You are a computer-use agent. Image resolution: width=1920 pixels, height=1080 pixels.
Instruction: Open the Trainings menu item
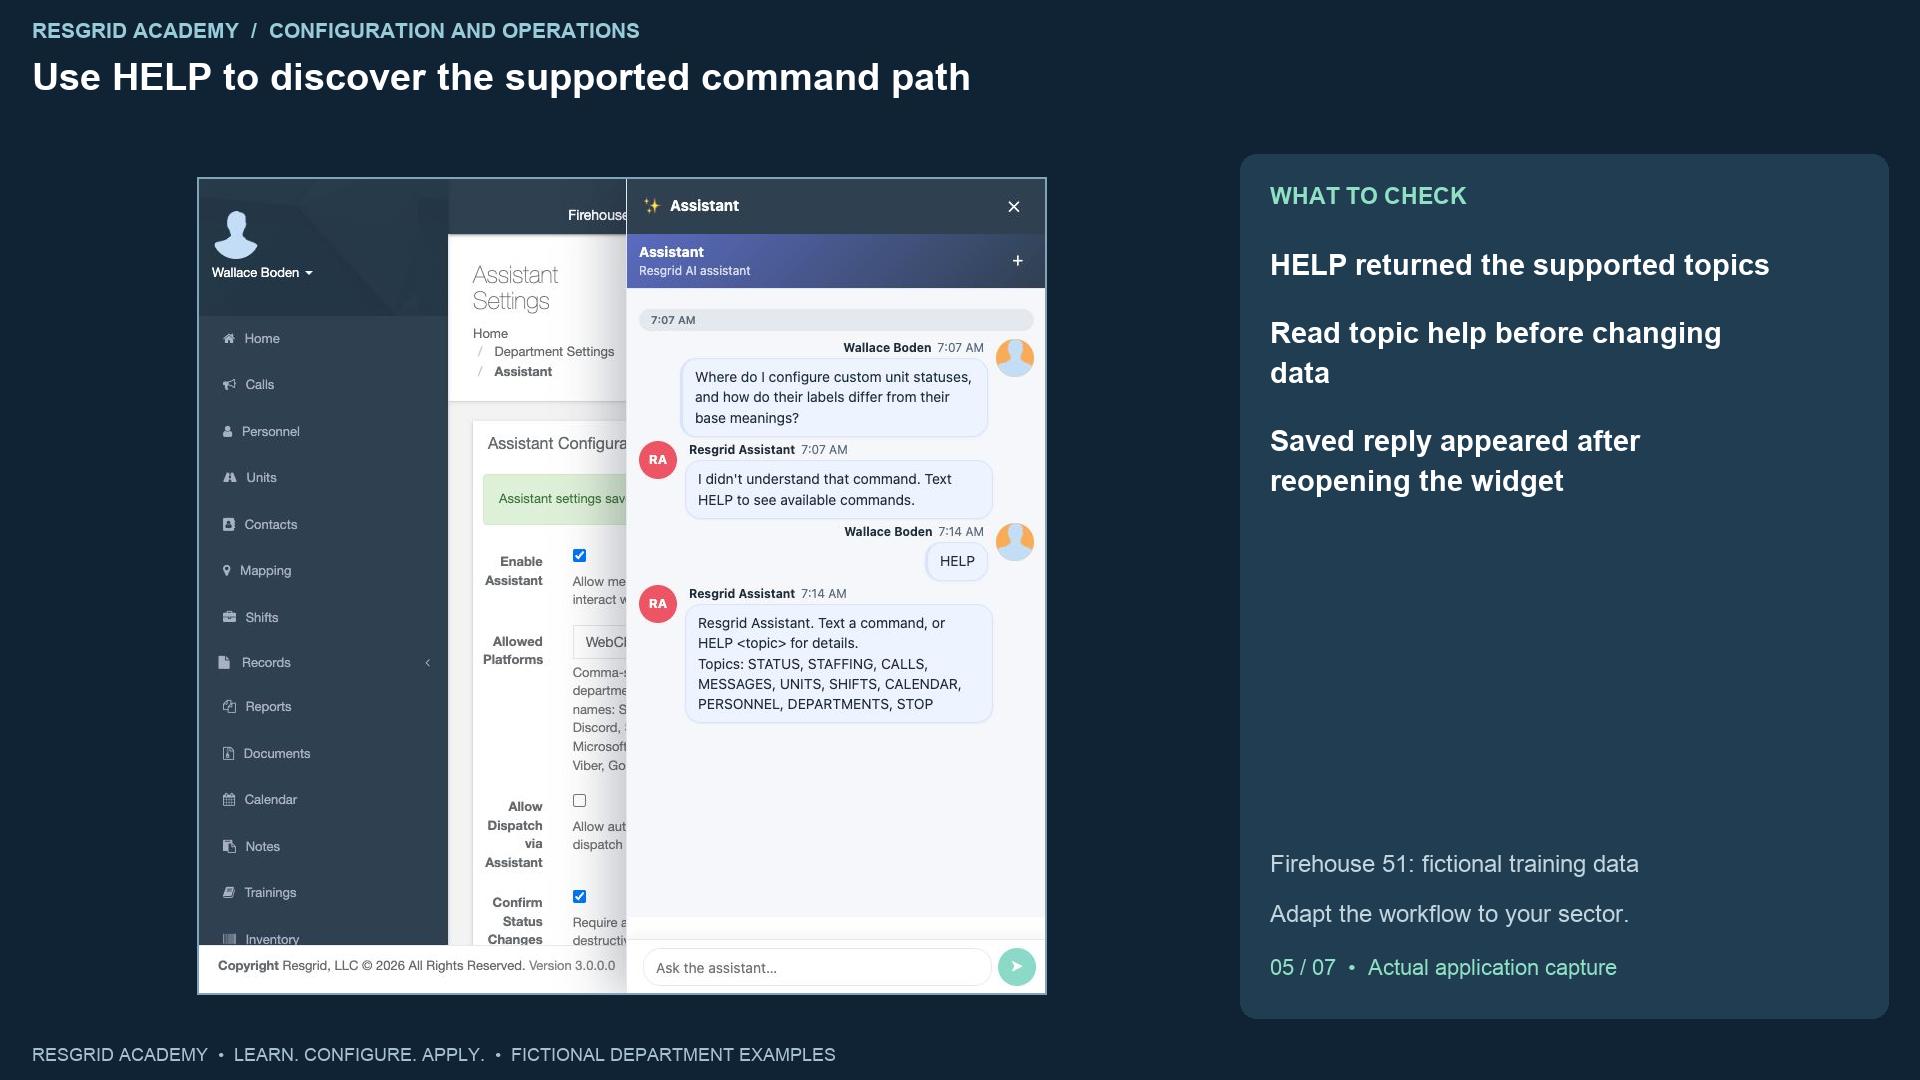[322, 893]
